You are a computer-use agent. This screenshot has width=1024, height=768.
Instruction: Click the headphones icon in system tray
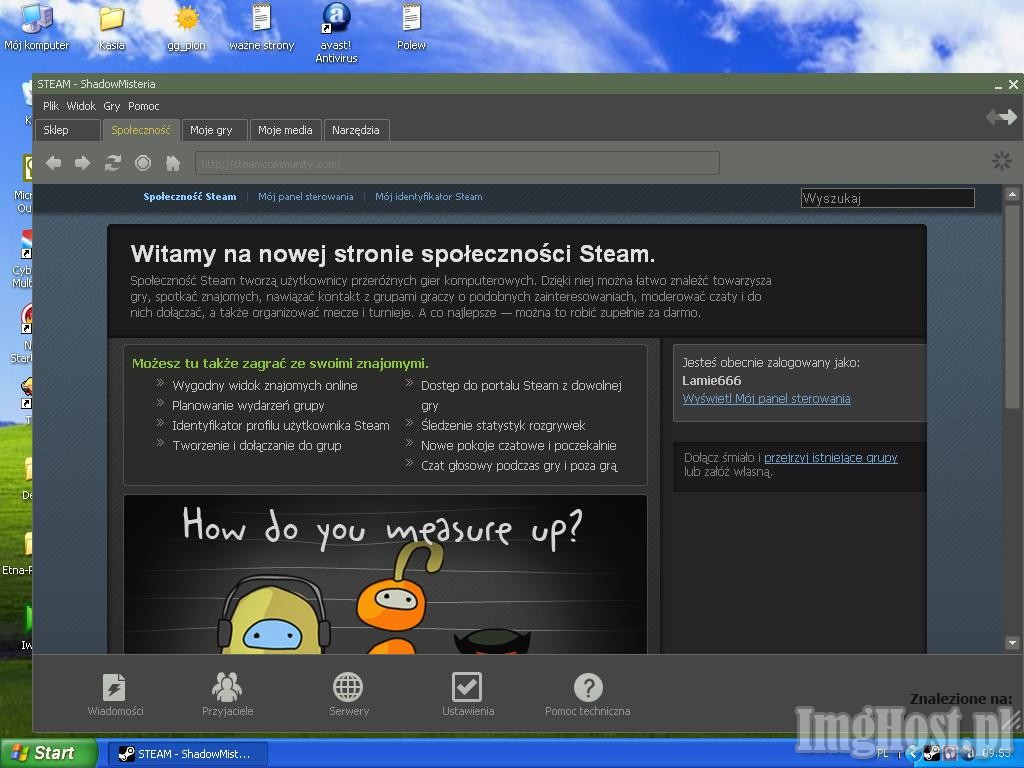[950, 754]
